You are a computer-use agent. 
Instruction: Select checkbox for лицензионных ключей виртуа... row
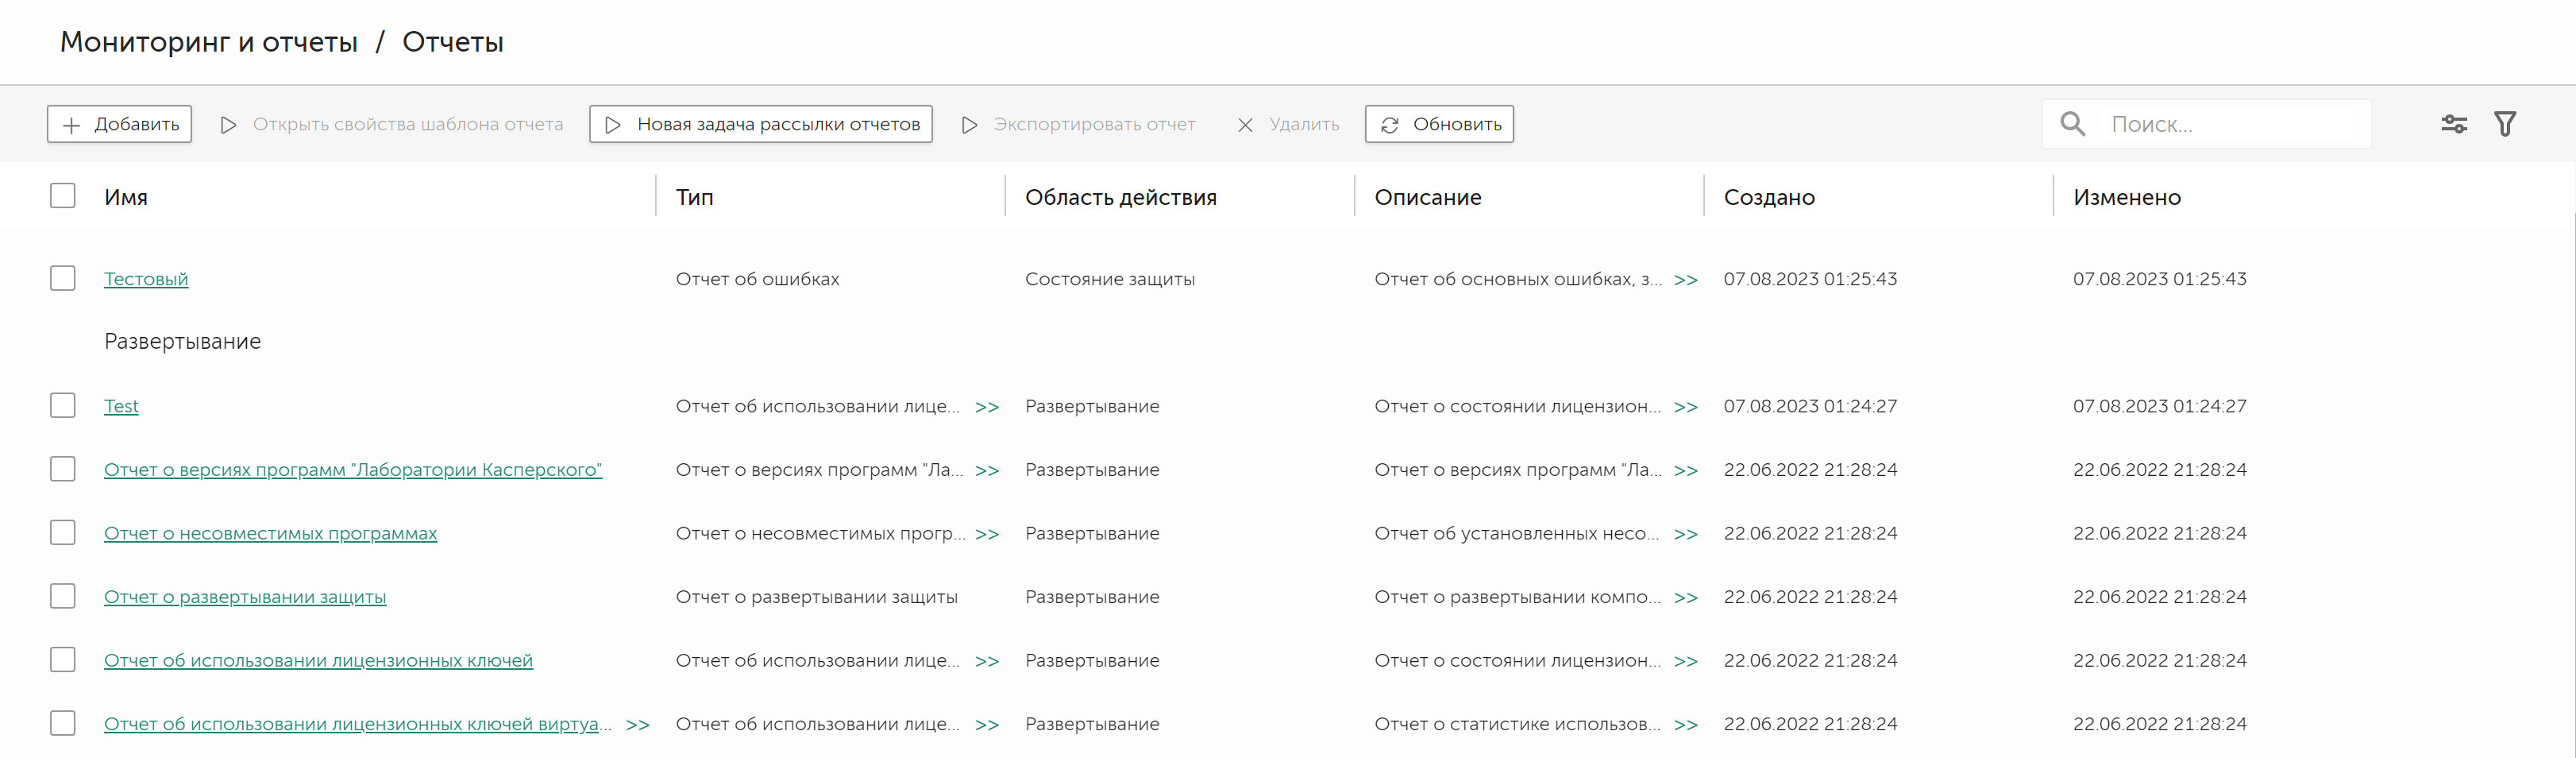tap(63, 723)
